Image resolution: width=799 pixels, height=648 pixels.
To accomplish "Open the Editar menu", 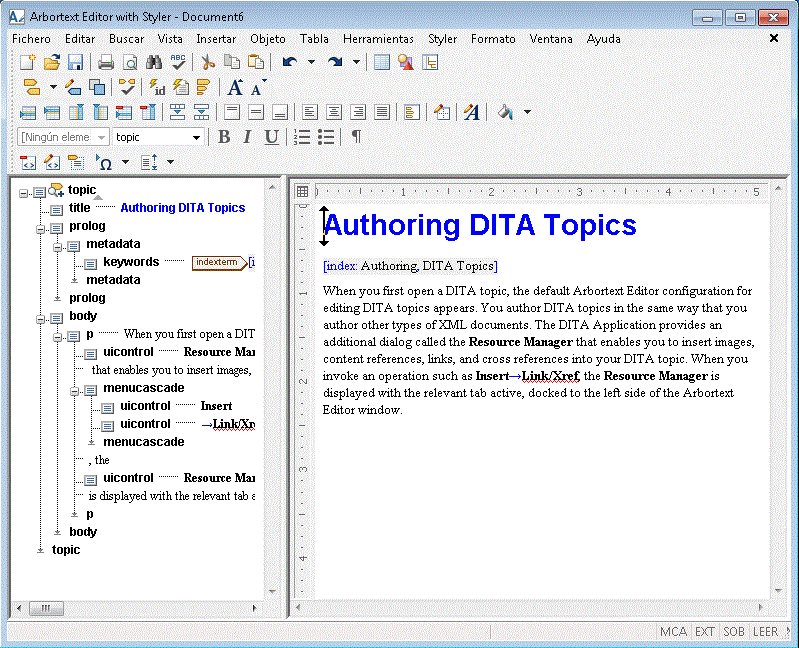I will (x=79, y=39).
